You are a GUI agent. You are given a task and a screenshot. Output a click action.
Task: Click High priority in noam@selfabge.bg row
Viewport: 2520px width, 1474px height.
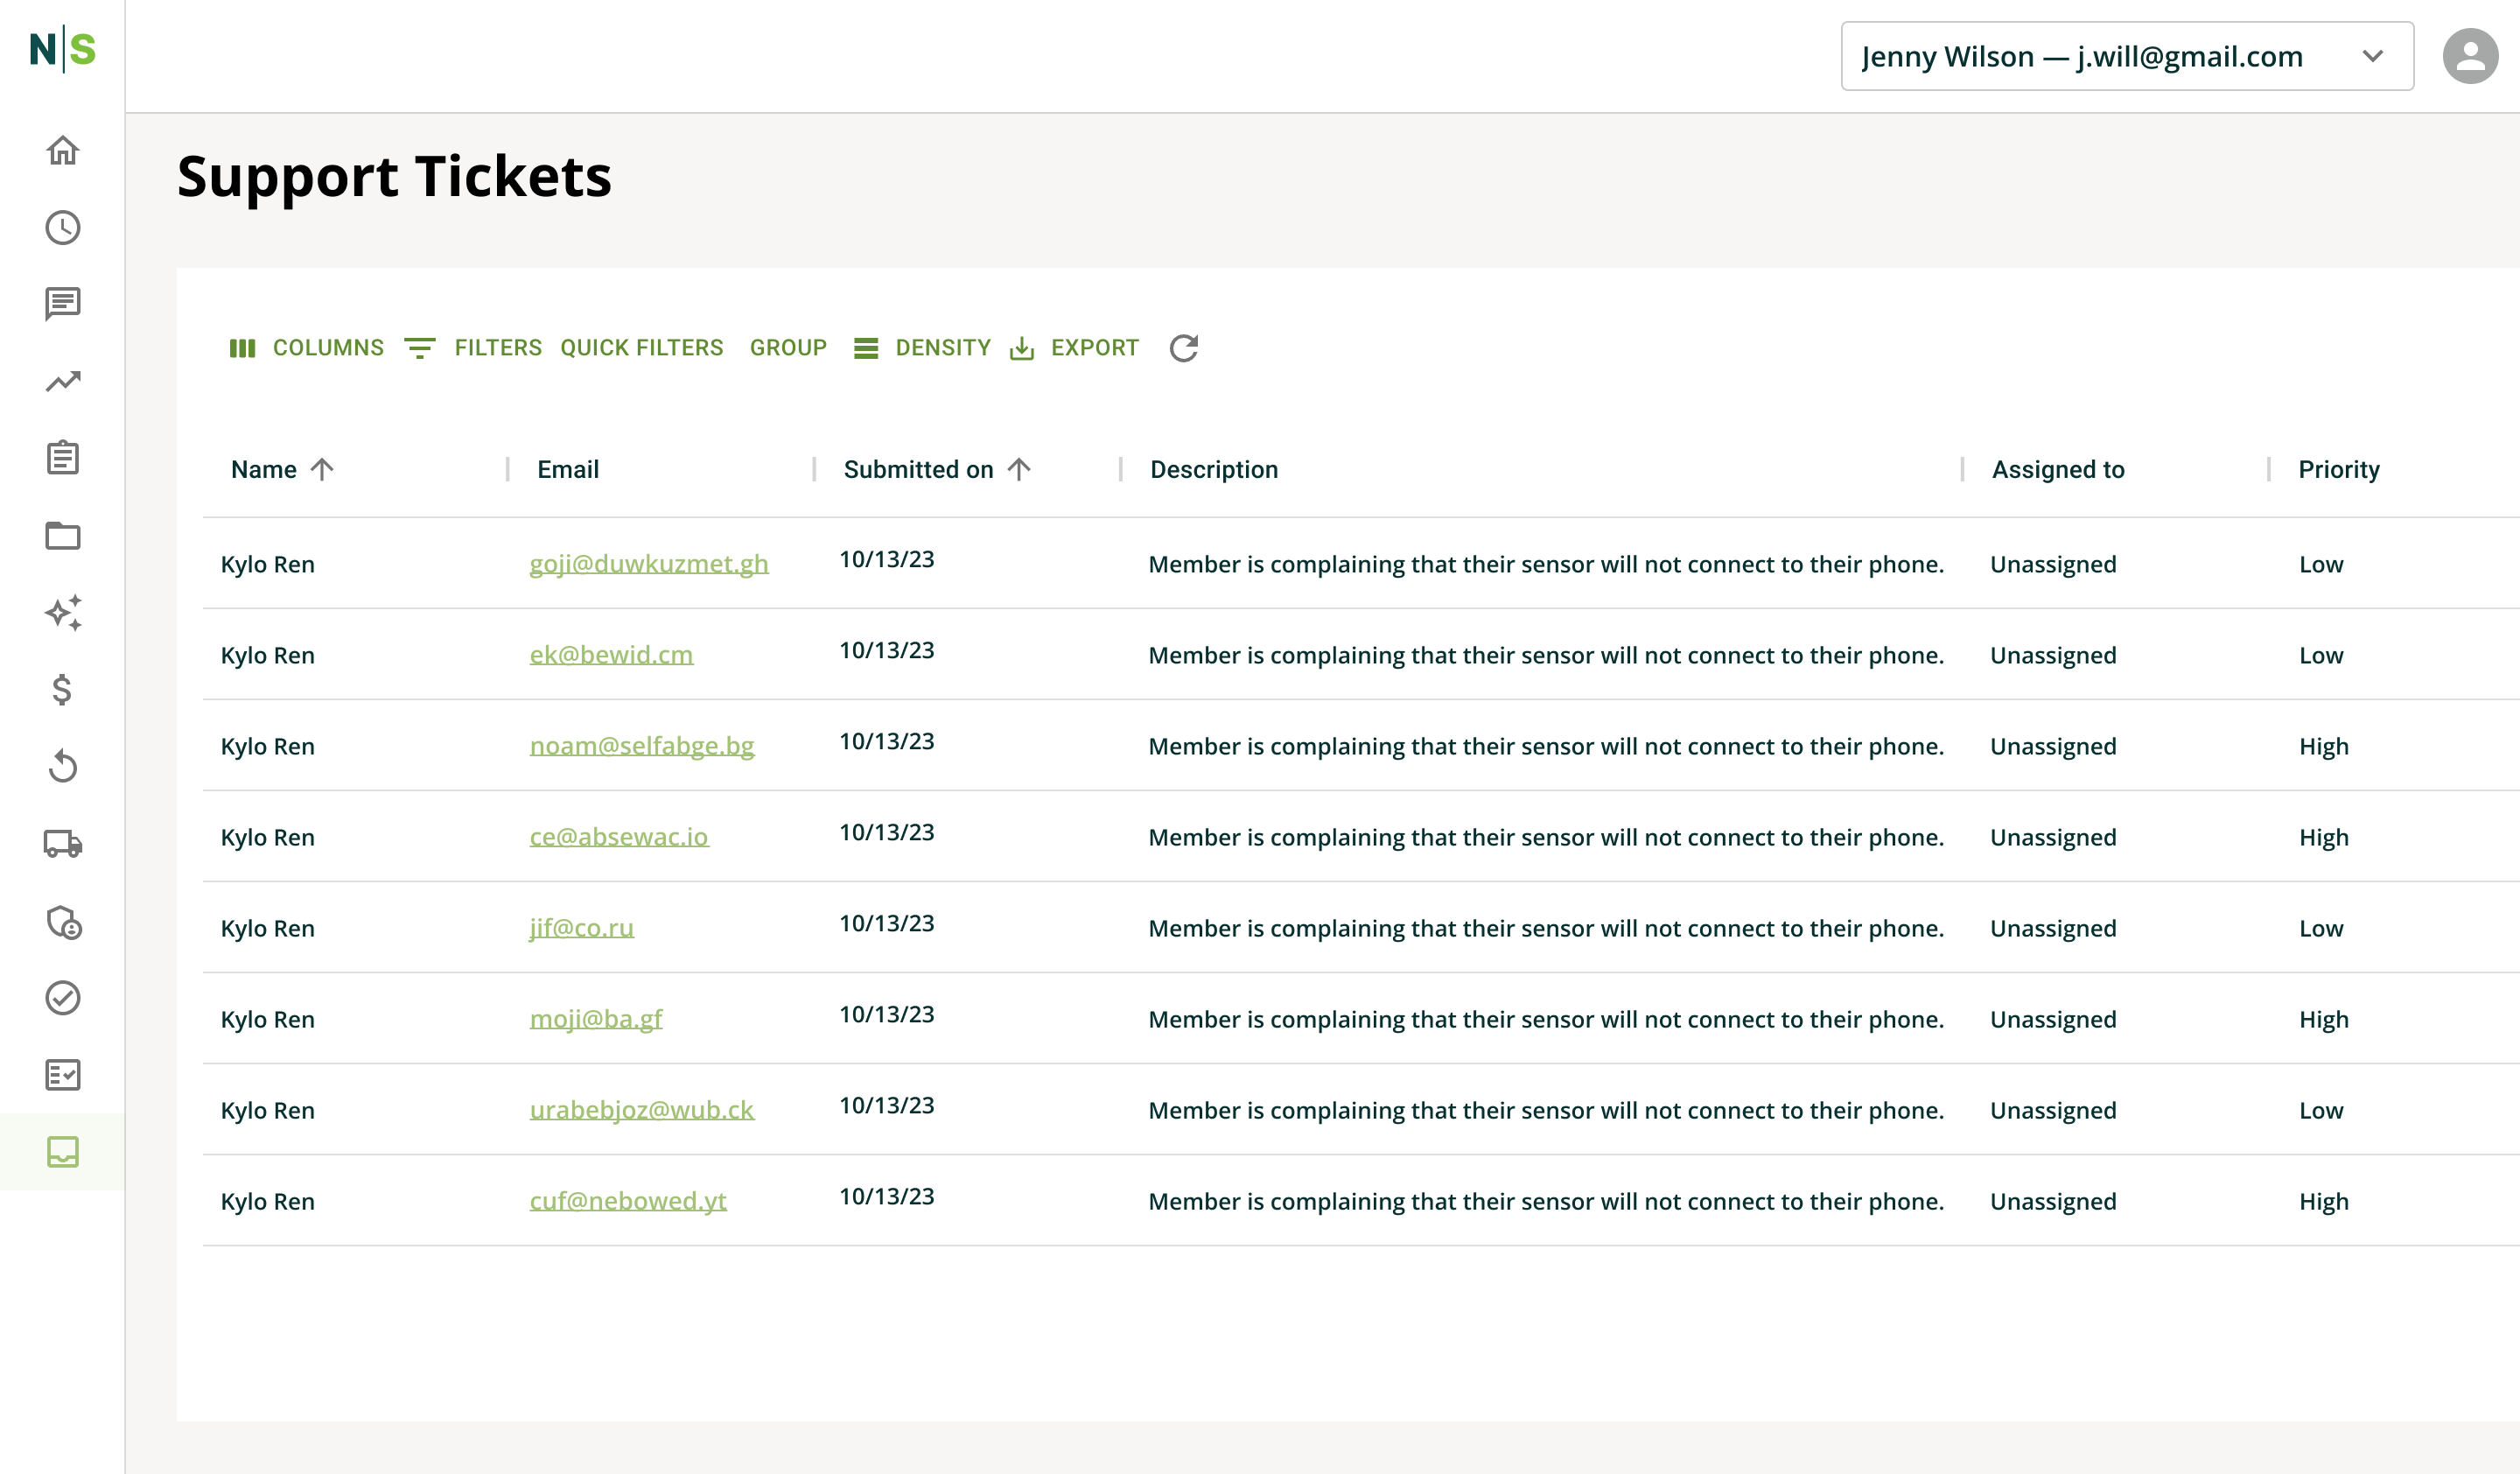point(2324,746)
